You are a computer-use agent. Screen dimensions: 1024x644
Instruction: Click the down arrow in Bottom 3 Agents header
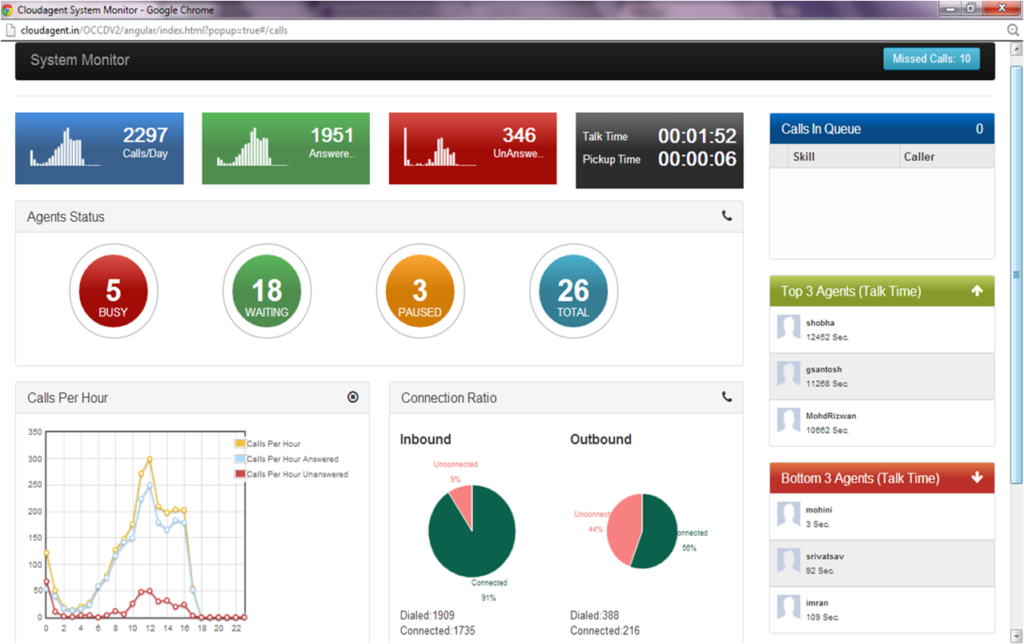[x=977, y=477]
